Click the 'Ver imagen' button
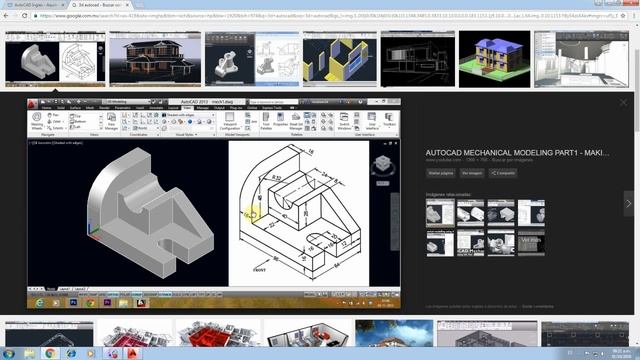Image resolution: width=640 pixels, height=360 pixels. pos(472,173)
